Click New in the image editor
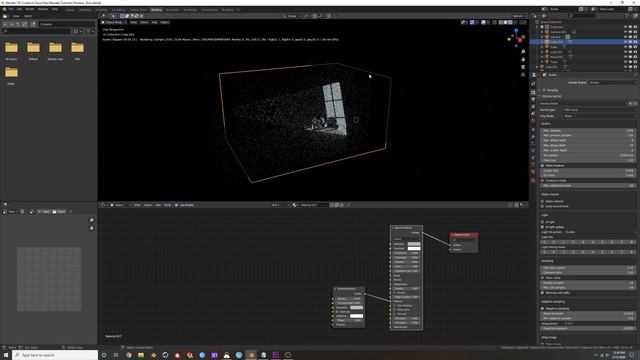 44,211
